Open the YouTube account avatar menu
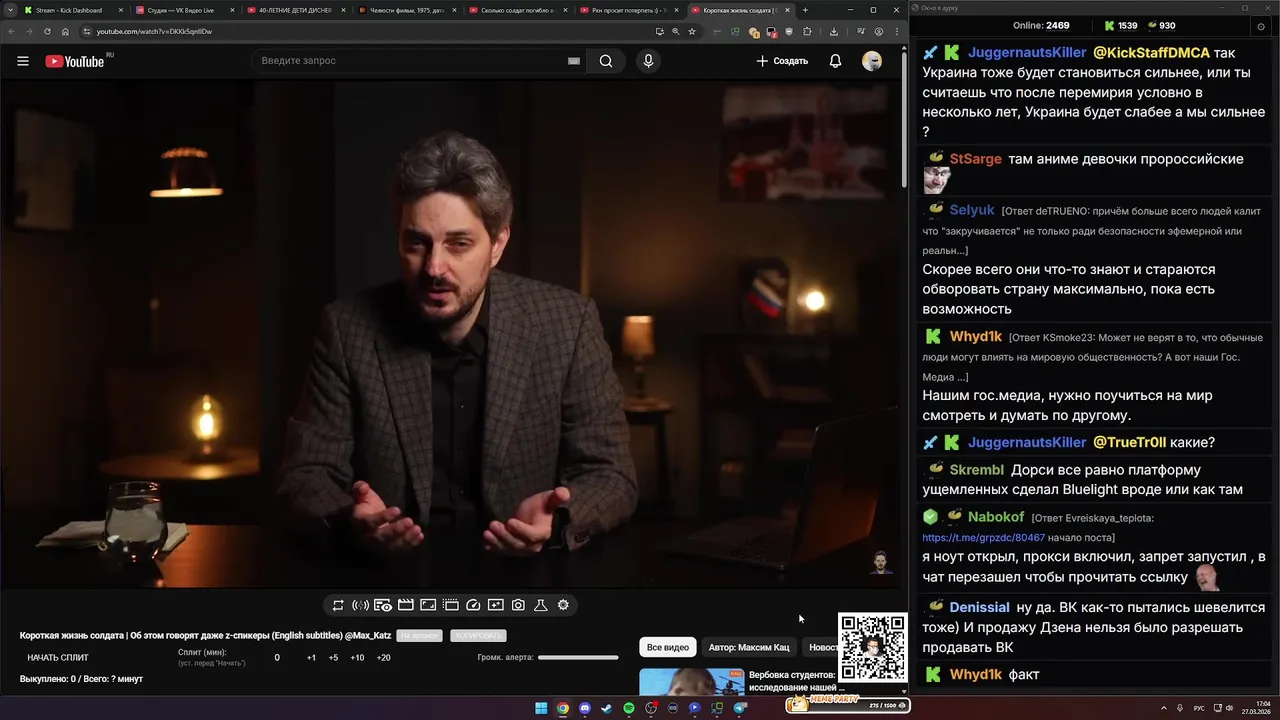Image resolution: width=1280 pixels, height=720 pixels. [872, 61]
